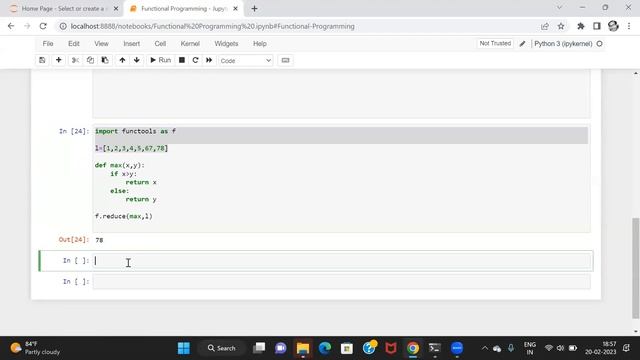Open the browser extensions puzzle icon
The image size is (640, 360).
coord(580,26)
